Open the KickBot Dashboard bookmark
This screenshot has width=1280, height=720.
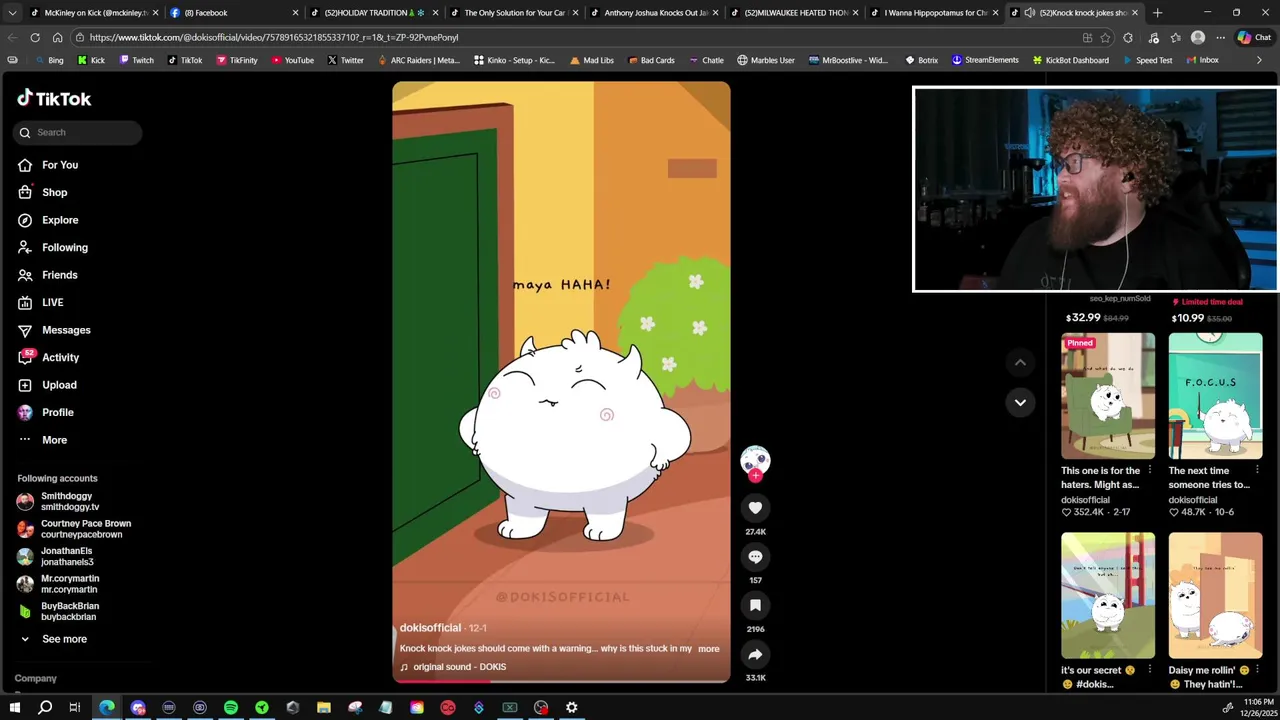(1070, 60)
